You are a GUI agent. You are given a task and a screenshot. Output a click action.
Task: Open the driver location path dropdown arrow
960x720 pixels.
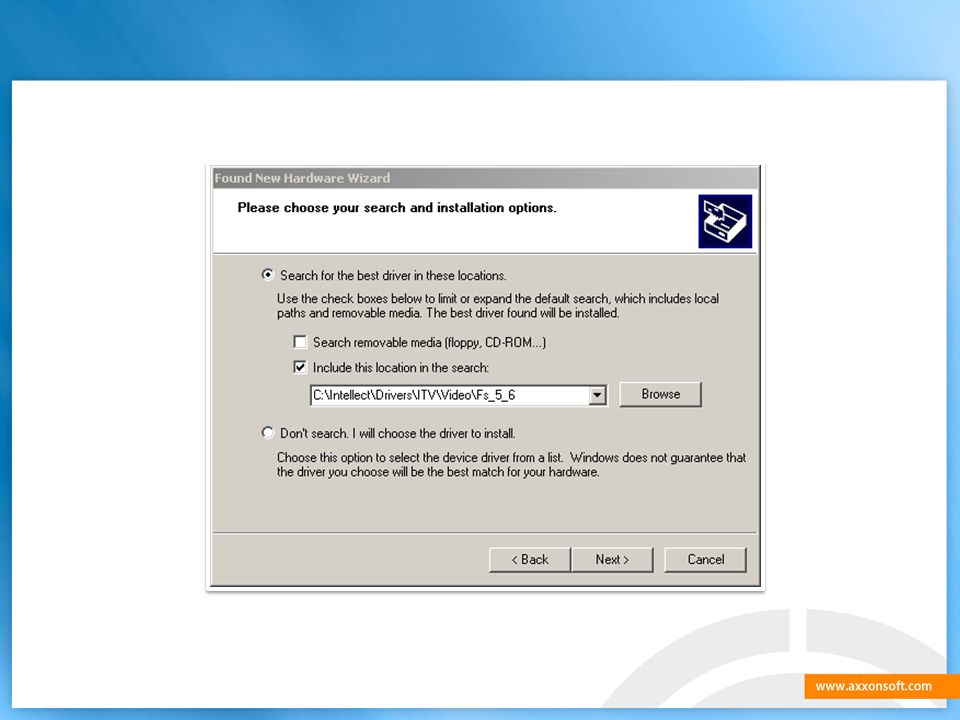[598, 396]
